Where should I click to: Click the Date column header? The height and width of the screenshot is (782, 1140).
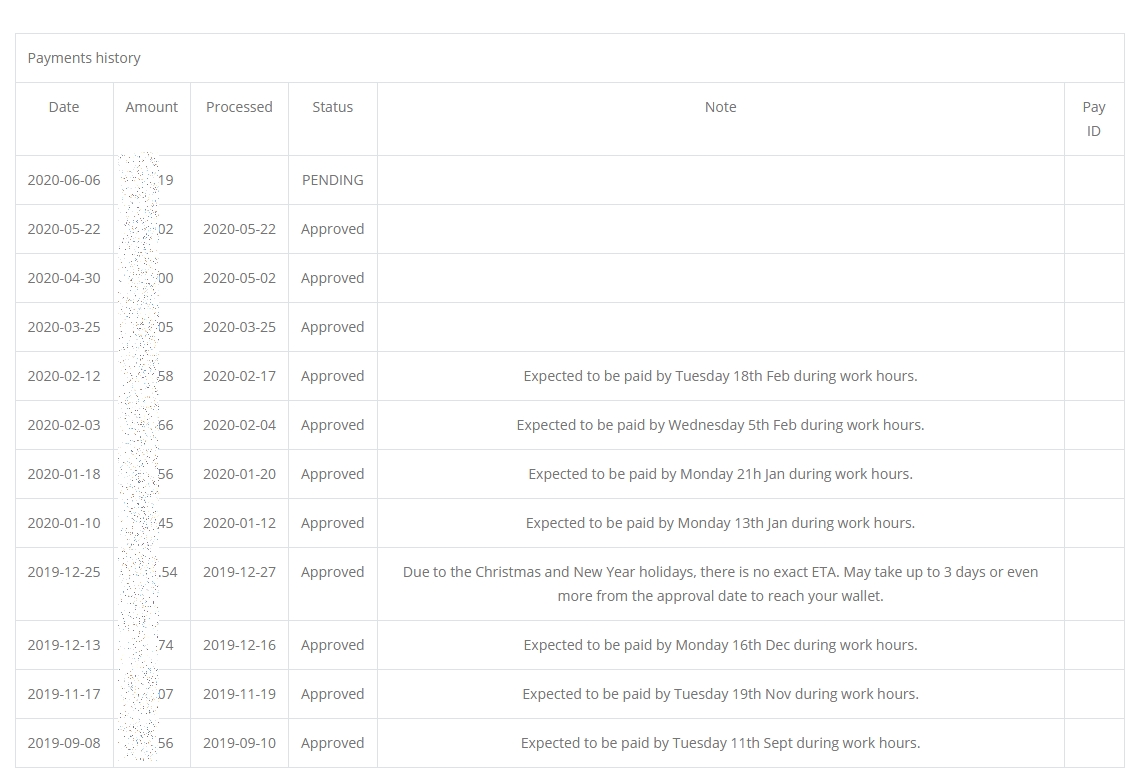(x=64, y=107)
